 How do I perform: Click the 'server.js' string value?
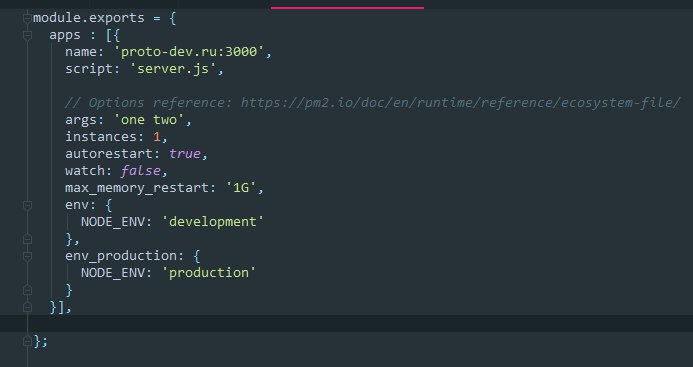click(173, 69)
